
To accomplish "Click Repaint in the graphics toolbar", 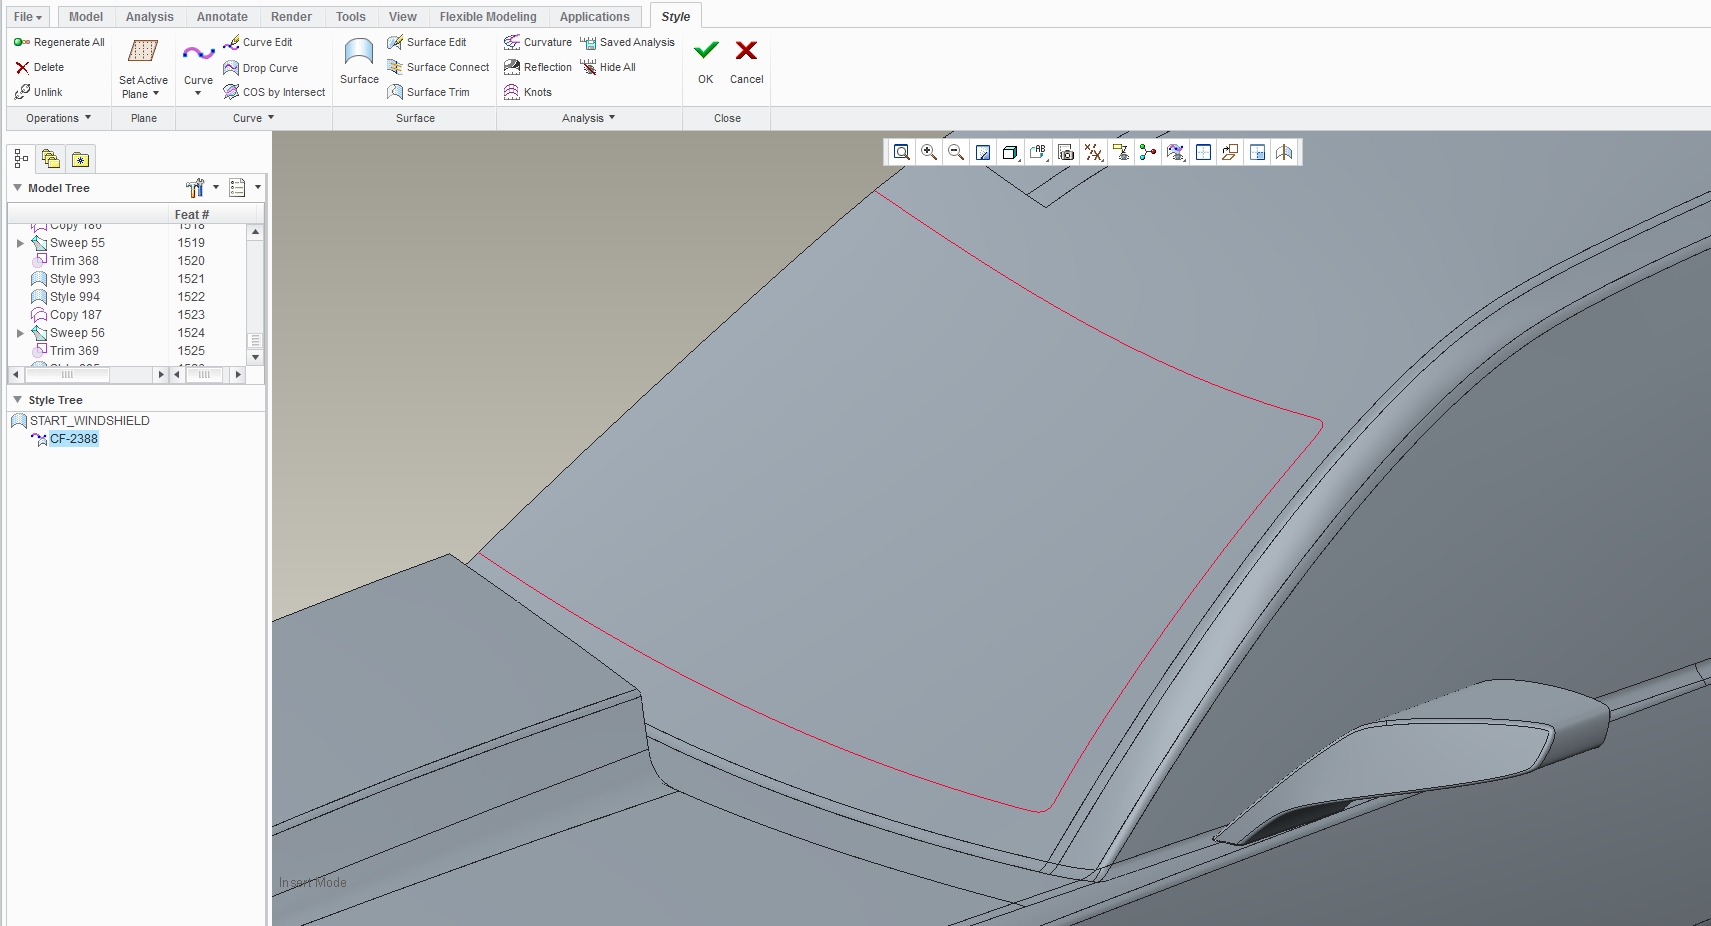I will coord(983,152).
